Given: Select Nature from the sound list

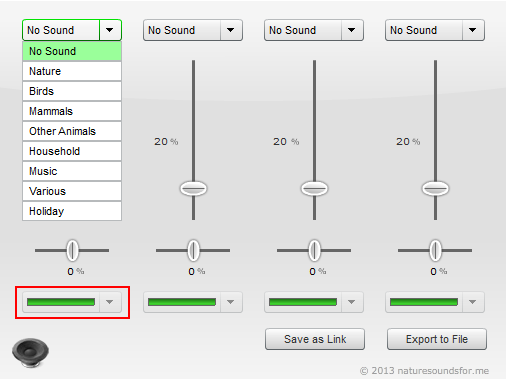Looking at the screenshot, I should (72, 71).
